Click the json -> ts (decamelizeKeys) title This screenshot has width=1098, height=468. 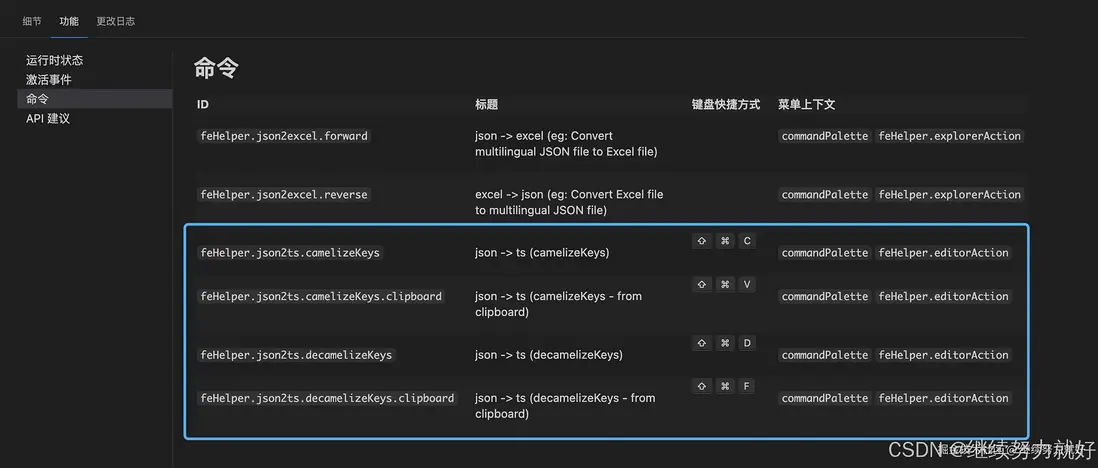click(548, 355)
